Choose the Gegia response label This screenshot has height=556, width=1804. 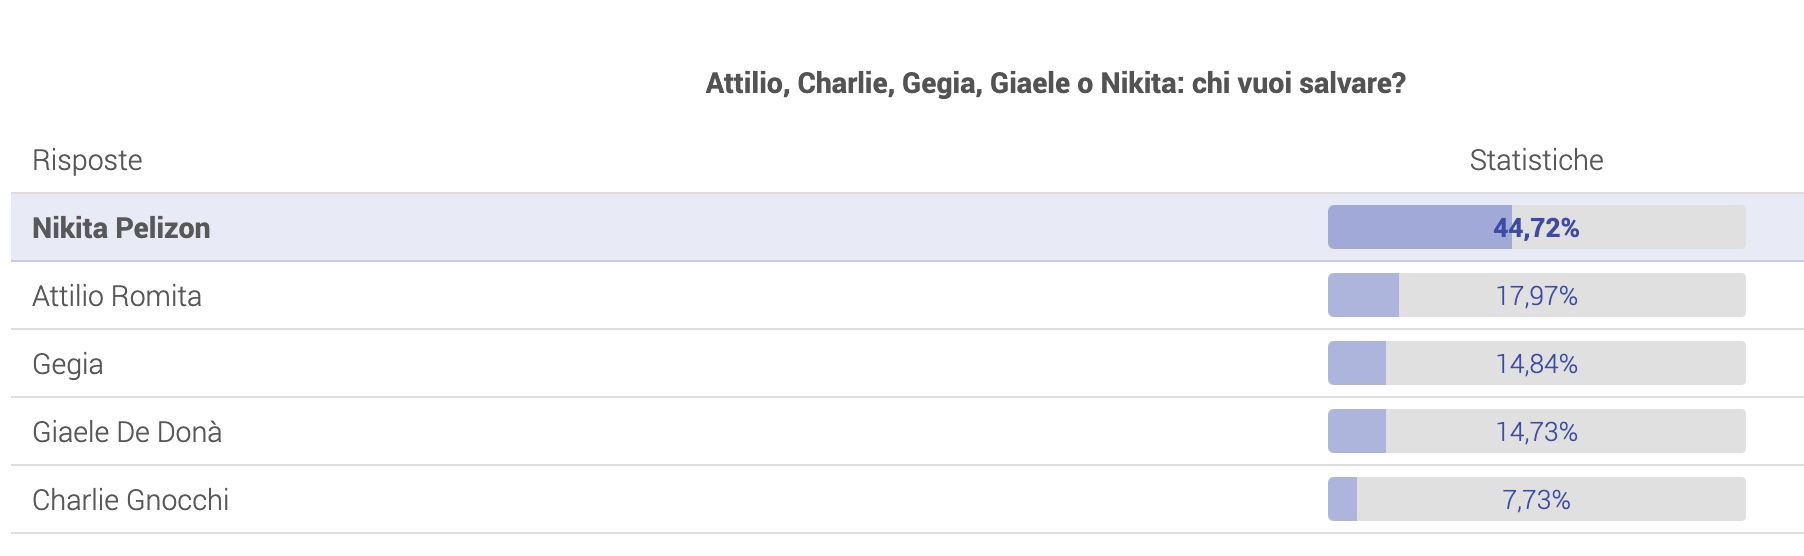coord(67,365)
